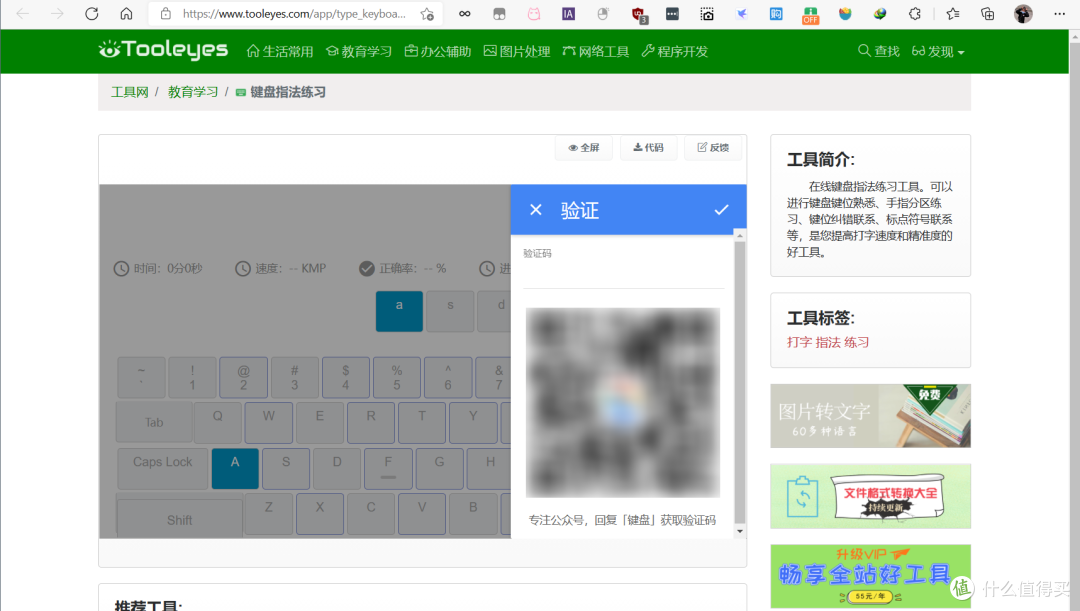Go to browser home page
The height and width of the screenshot is (611, 1080).
coord(126,14)
